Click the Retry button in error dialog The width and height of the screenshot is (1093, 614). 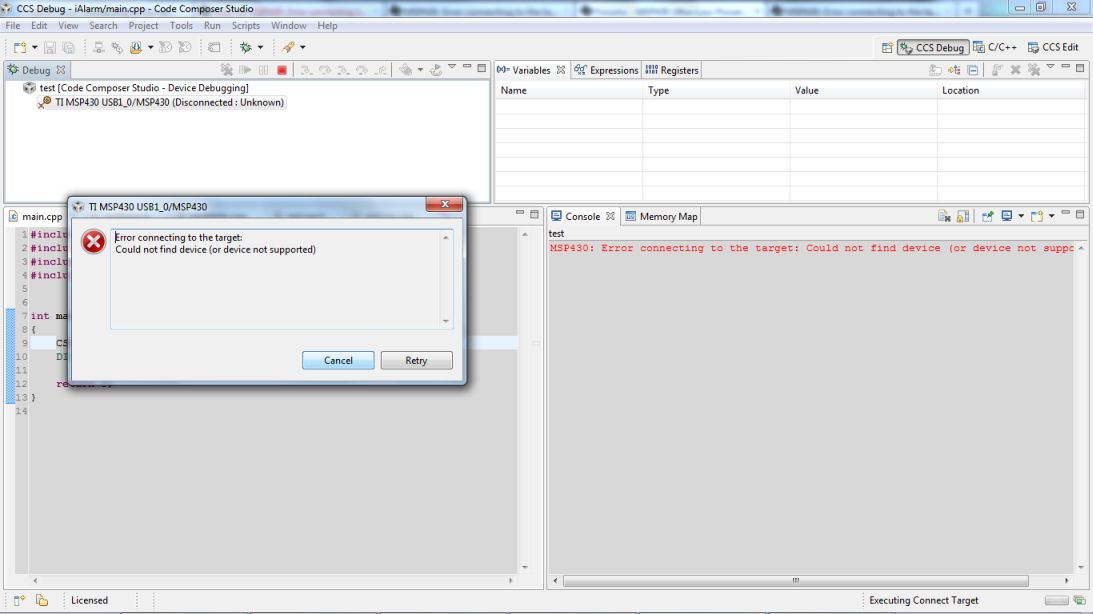[x=416, y=360]
